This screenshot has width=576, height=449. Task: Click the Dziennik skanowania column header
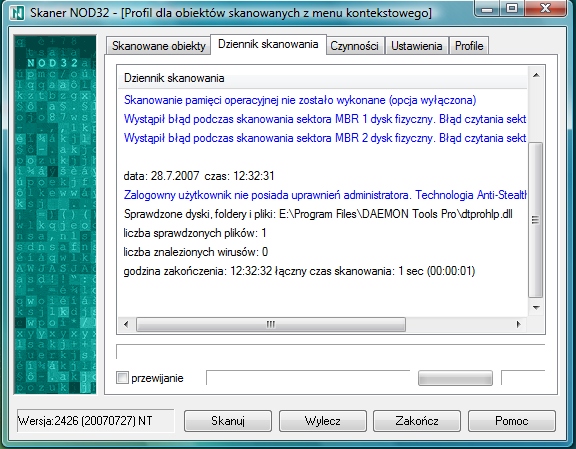coord(323,78)
